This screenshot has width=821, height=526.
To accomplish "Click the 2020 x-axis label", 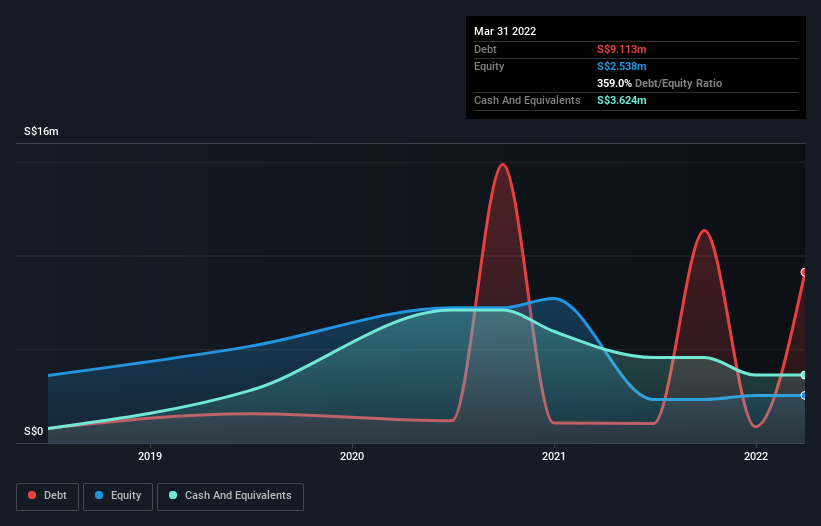I will click(352, 456).
